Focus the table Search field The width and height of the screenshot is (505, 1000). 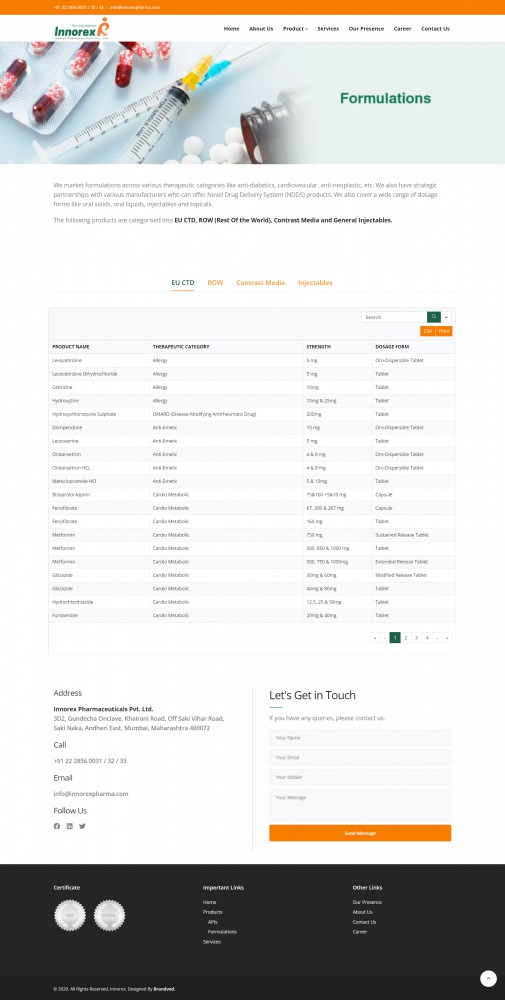point(394,317)
